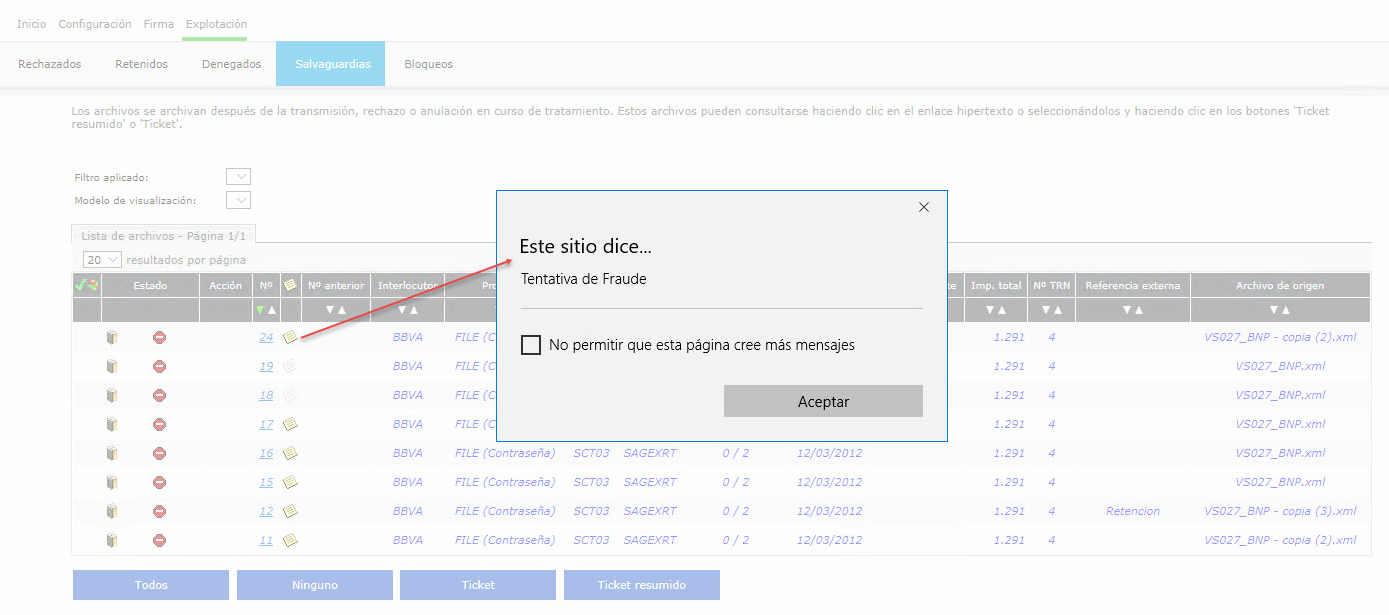The height and width of the screenshot is (615, 1389).
Task: Click the 'Ticket resumido' button
Action: [641, 585]
